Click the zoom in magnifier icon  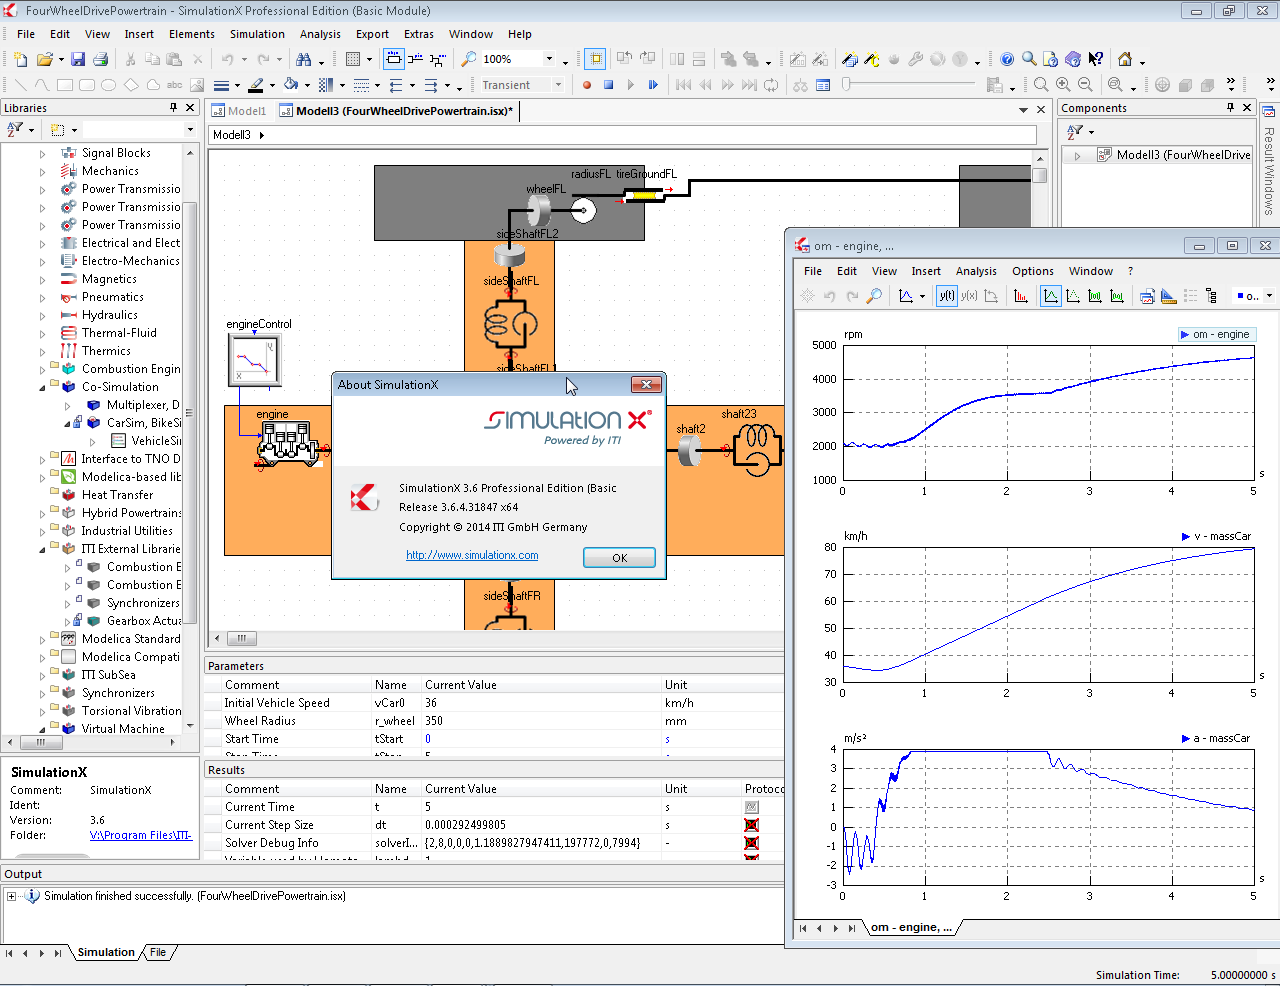click(x=1063, y=85)
